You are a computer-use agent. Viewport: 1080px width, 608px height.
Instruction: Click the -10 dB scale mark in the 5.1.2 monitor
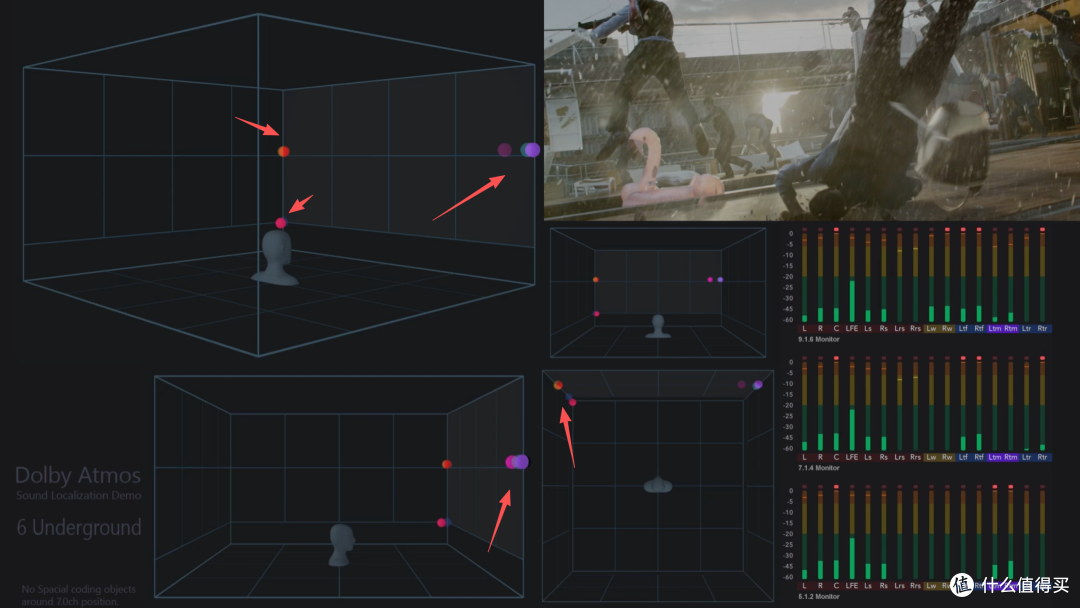click(789, 512)
